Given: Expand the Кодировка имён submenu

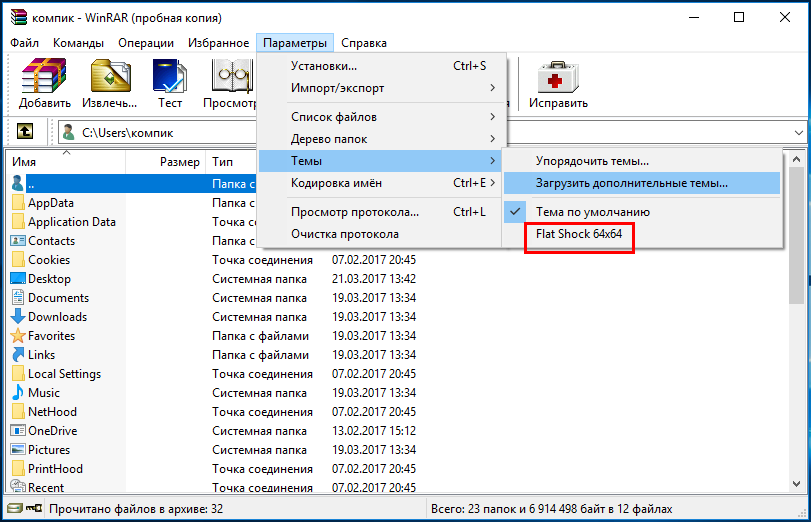Looking at the screenshot, I should (380, 183).
